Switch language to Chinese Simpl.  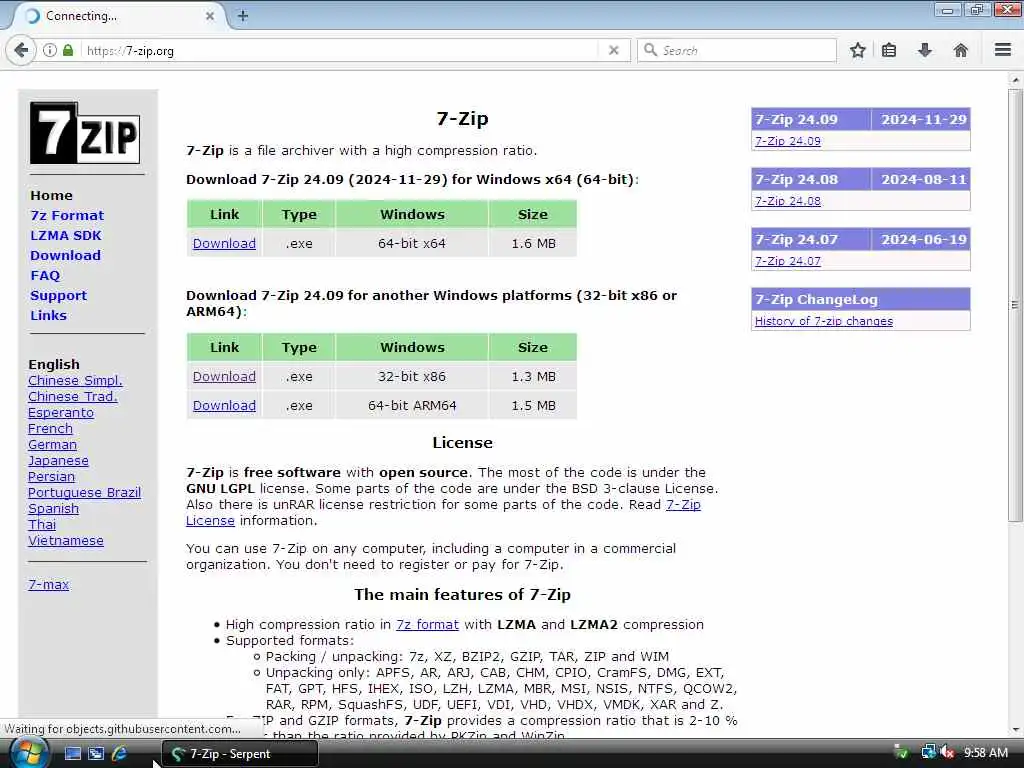pos(75,381)
